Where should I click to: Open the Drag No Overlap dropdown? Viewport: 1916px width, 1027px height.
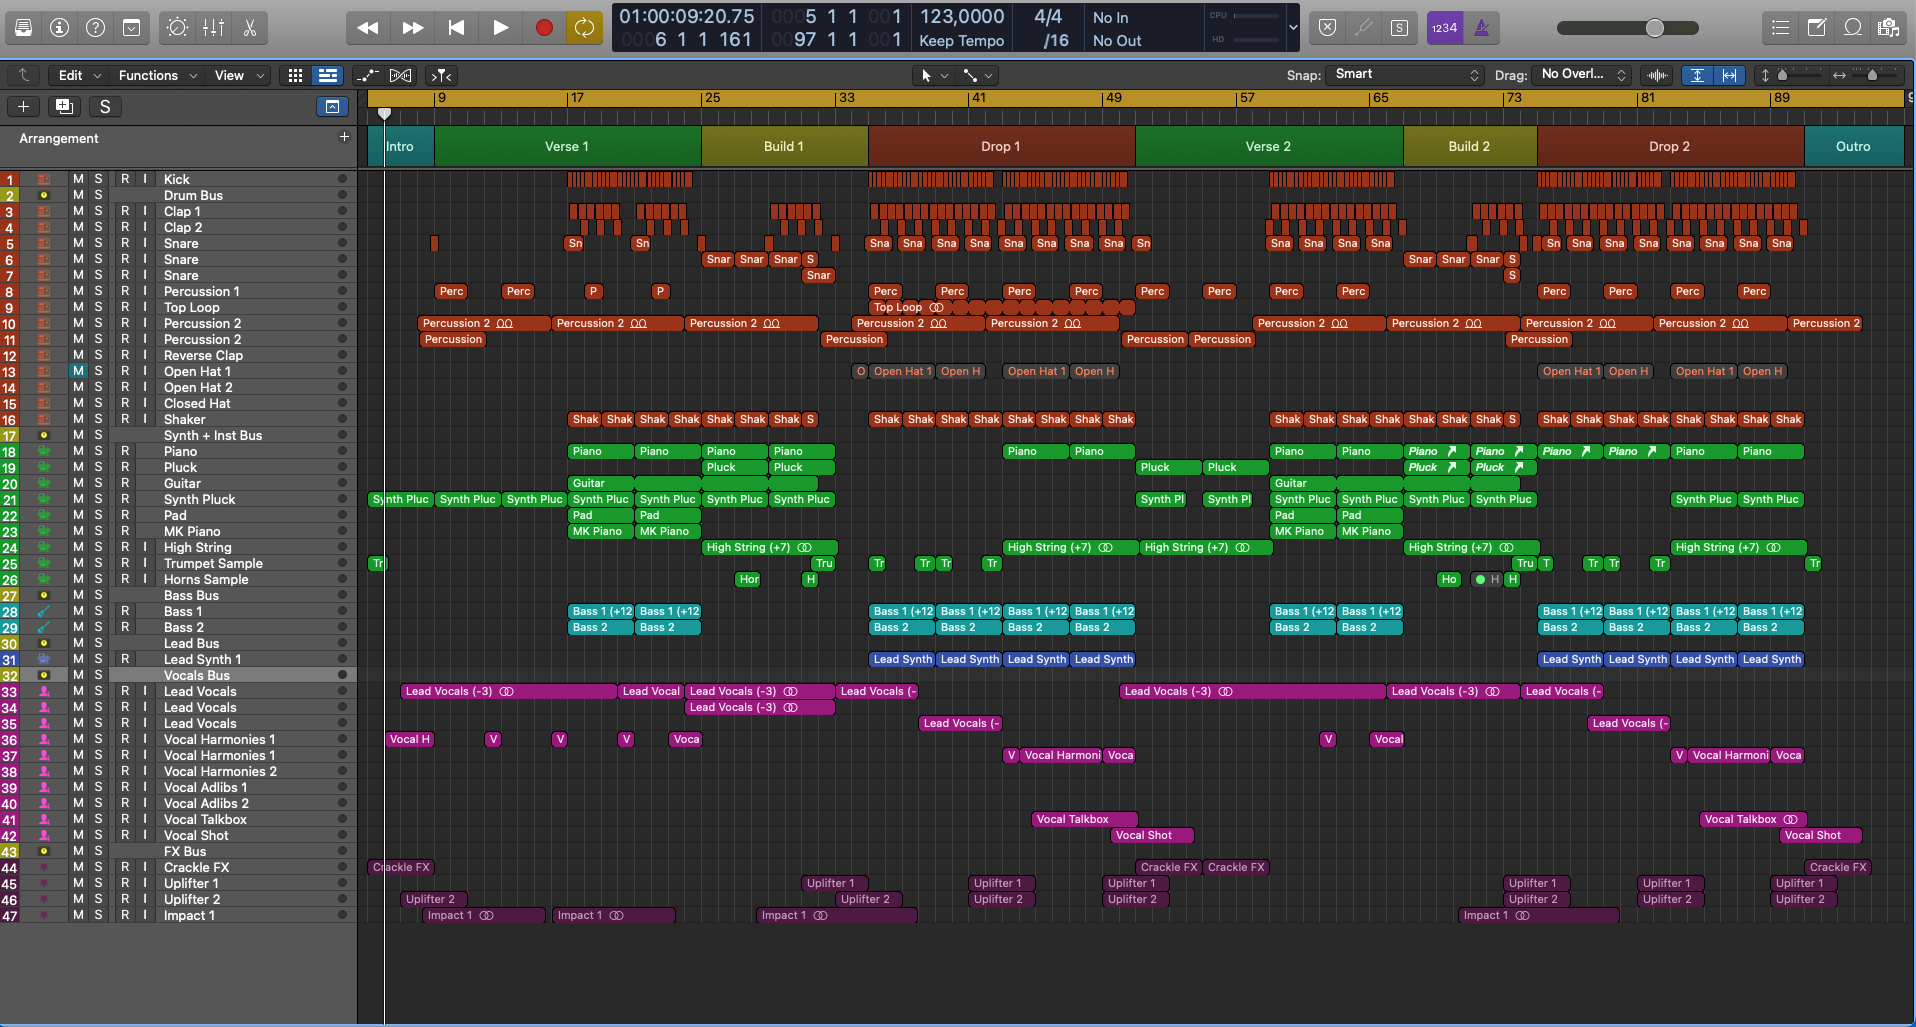[x=1583, y=74]
